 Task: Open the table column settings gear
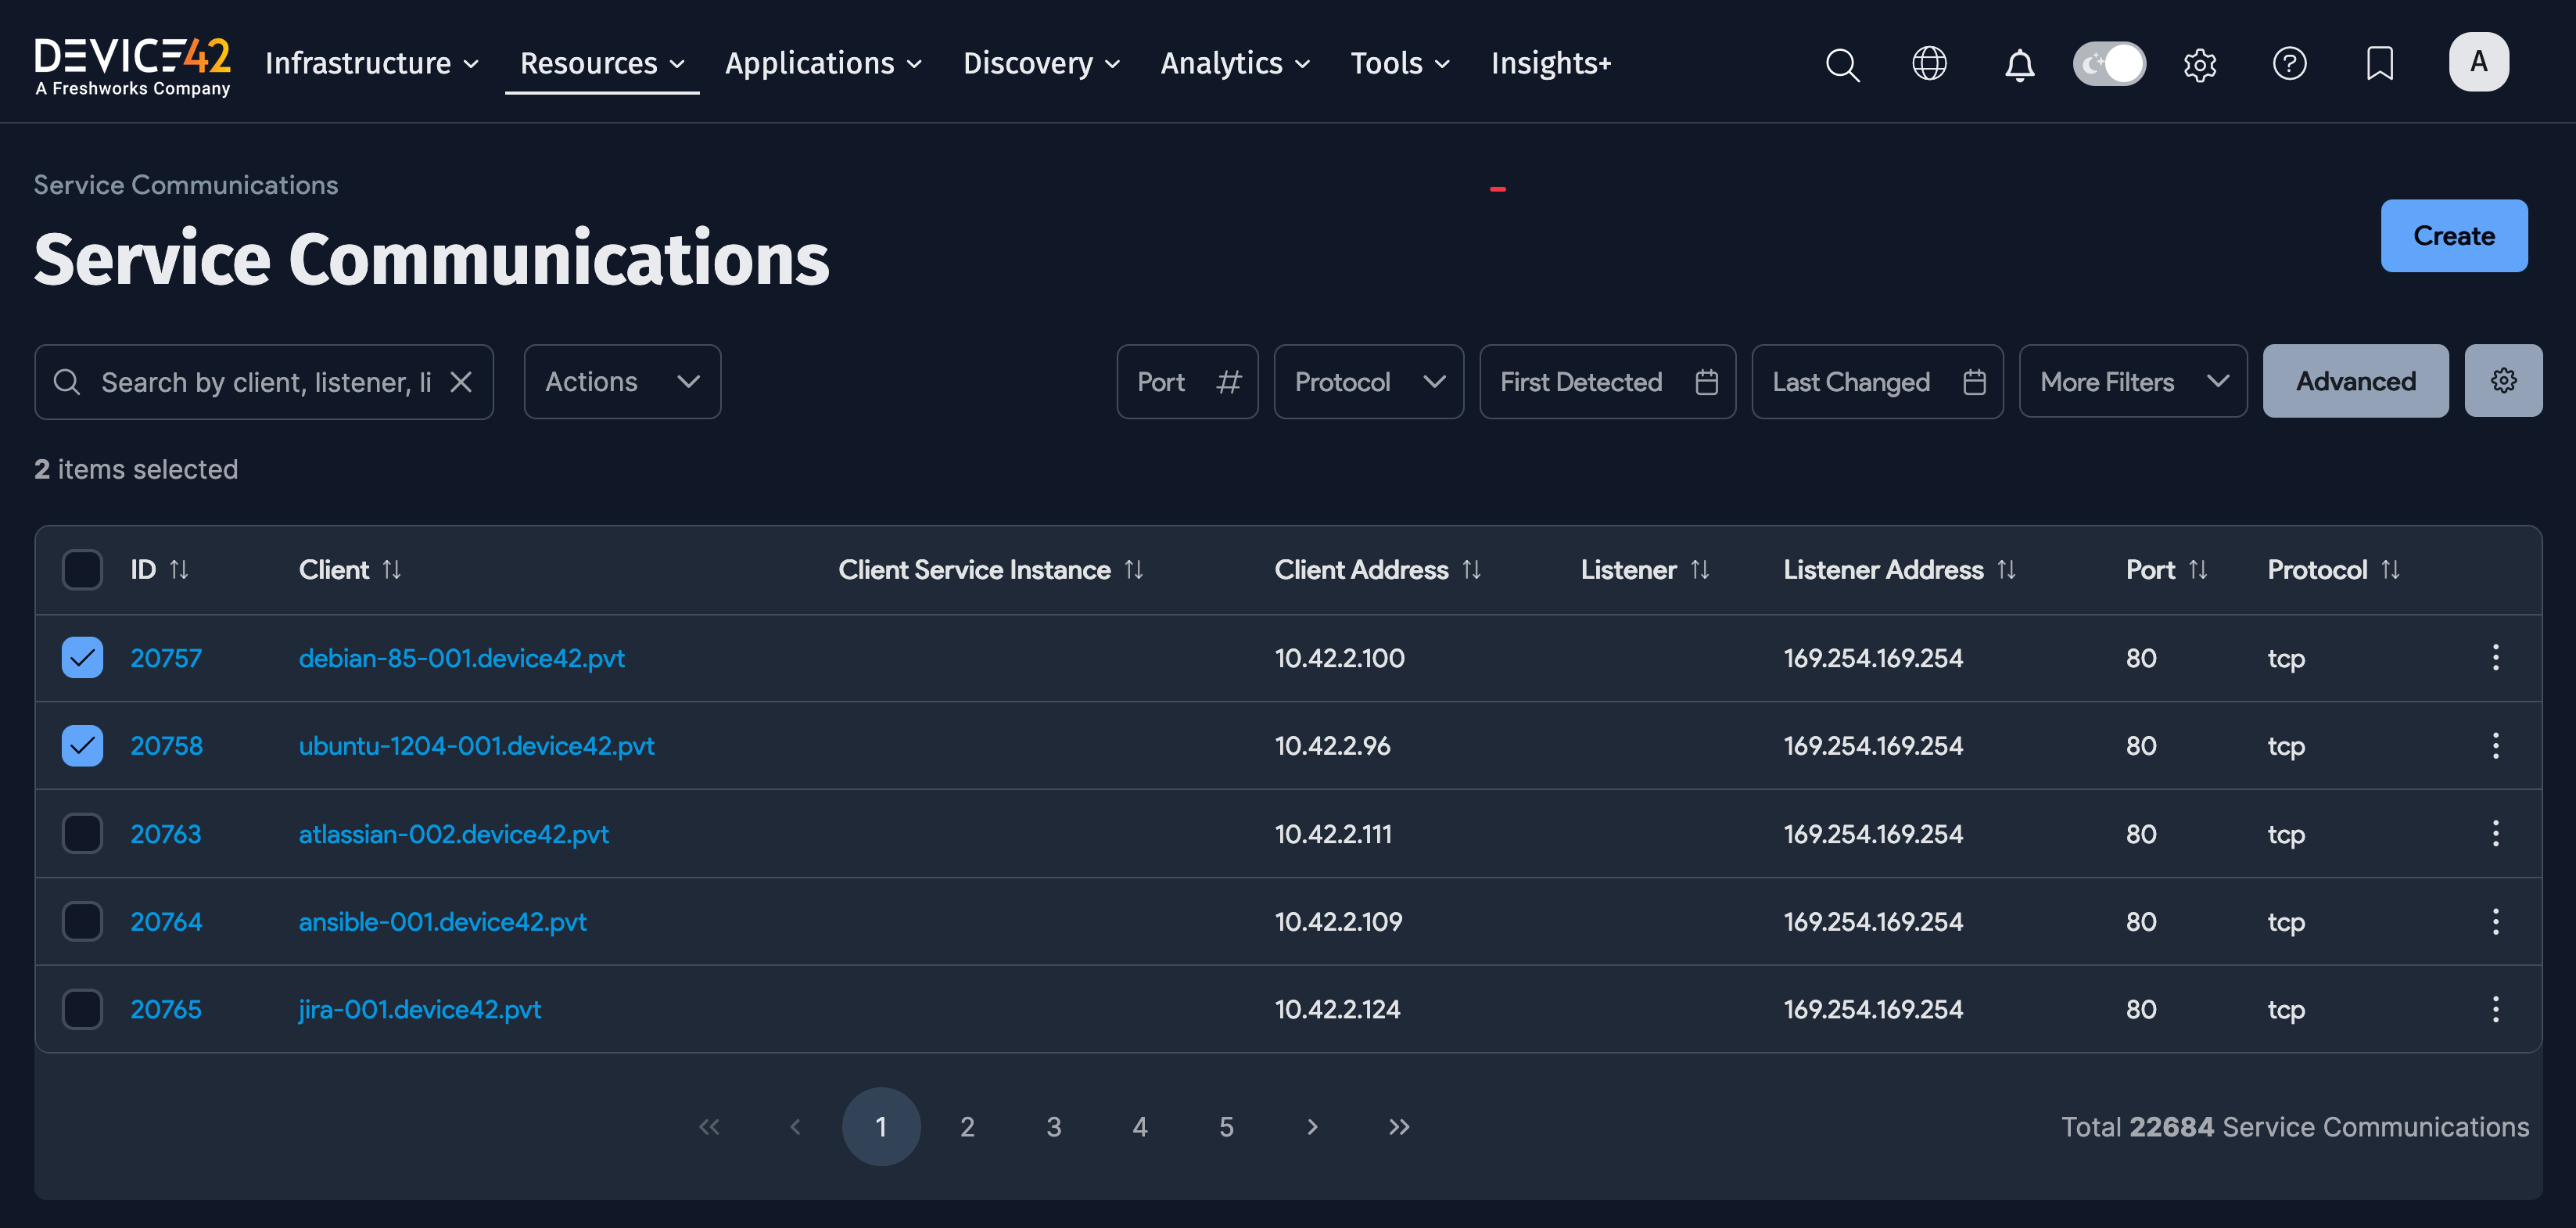tap(2503, 380)
